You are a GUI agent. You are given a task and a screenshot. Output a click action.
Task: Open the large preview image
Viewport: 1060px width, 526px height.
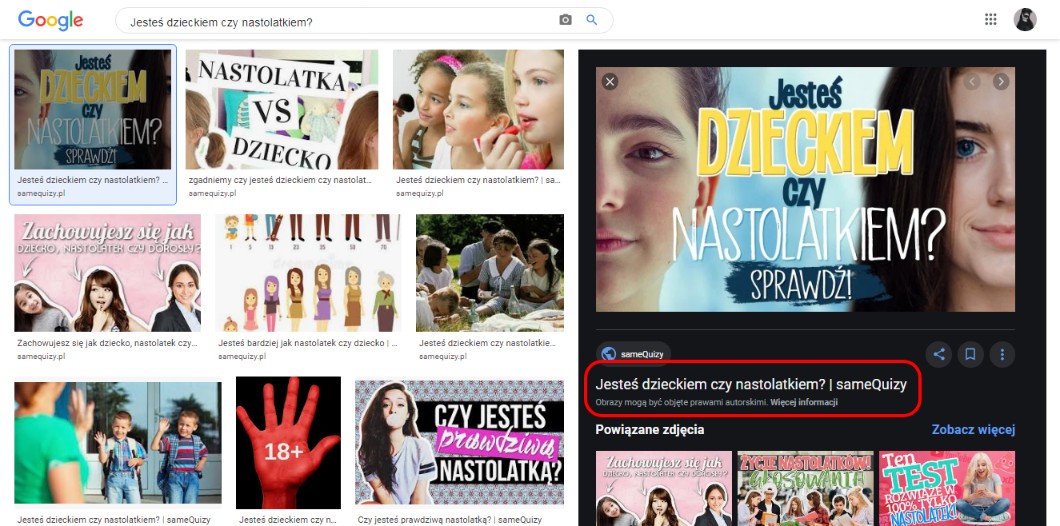805,190
